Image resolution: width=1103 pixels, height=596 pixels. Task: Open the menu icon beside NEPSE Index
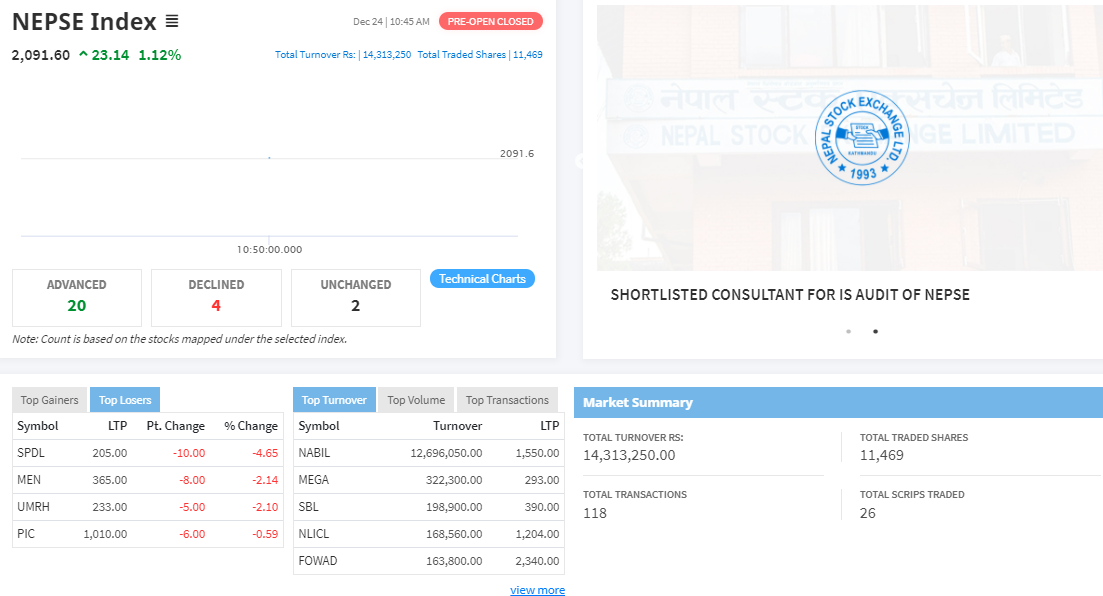(172, 21)
